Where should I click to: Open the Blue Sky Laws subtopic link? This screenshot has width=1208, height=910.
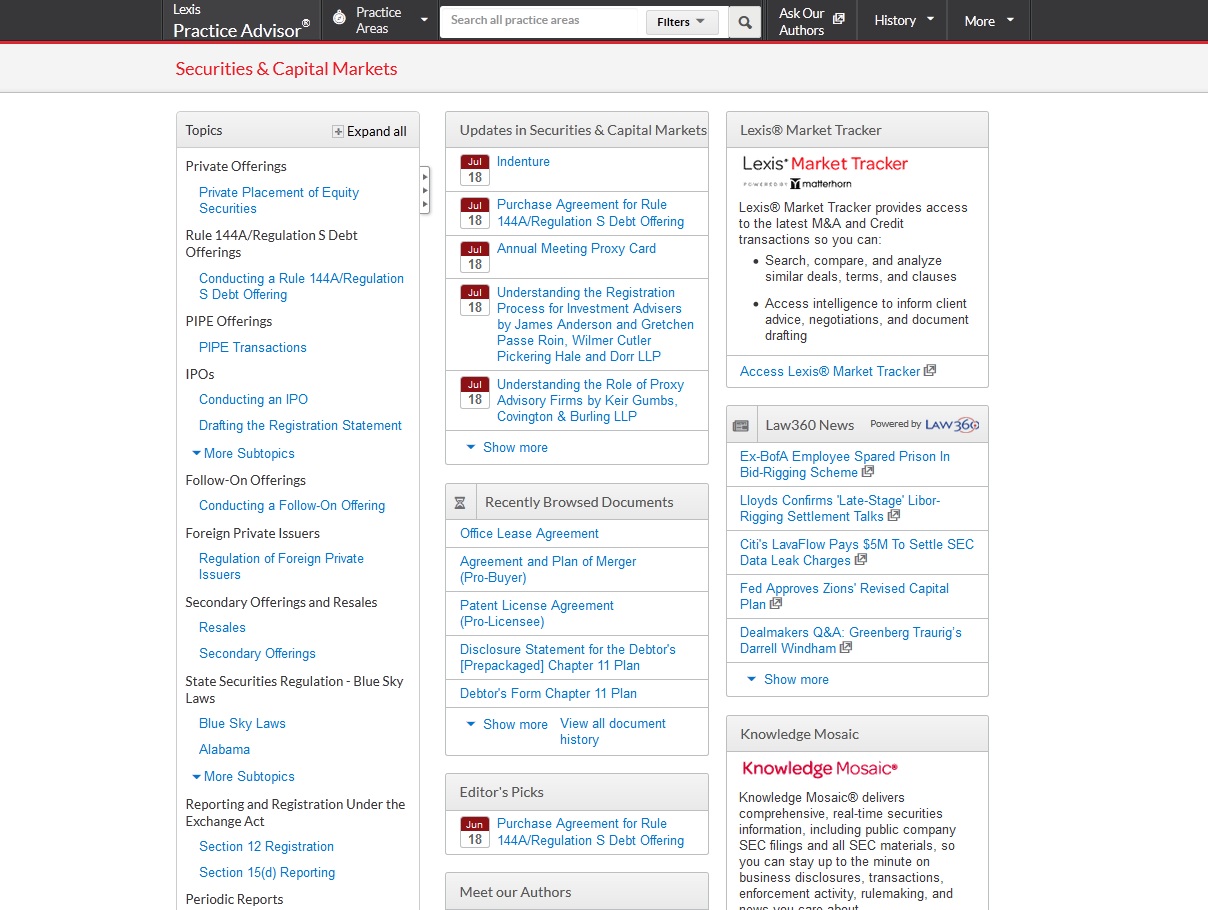pos(242,723)
